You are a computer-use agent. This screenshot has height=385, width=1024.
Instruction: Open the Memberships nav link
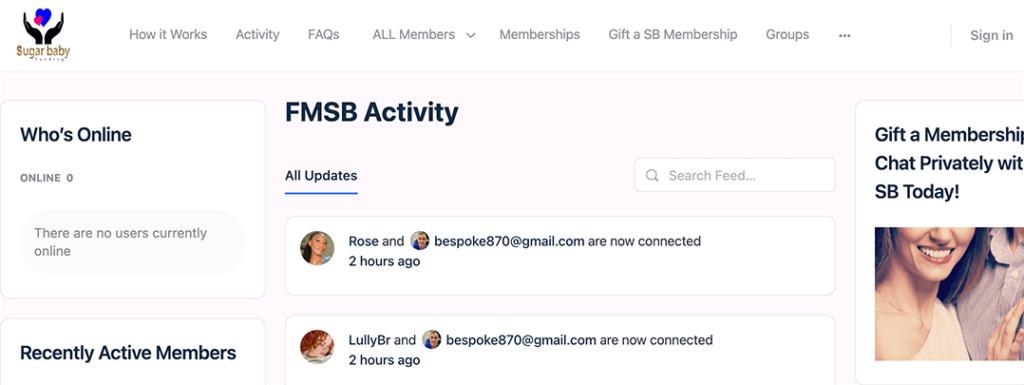coord(539,35)
